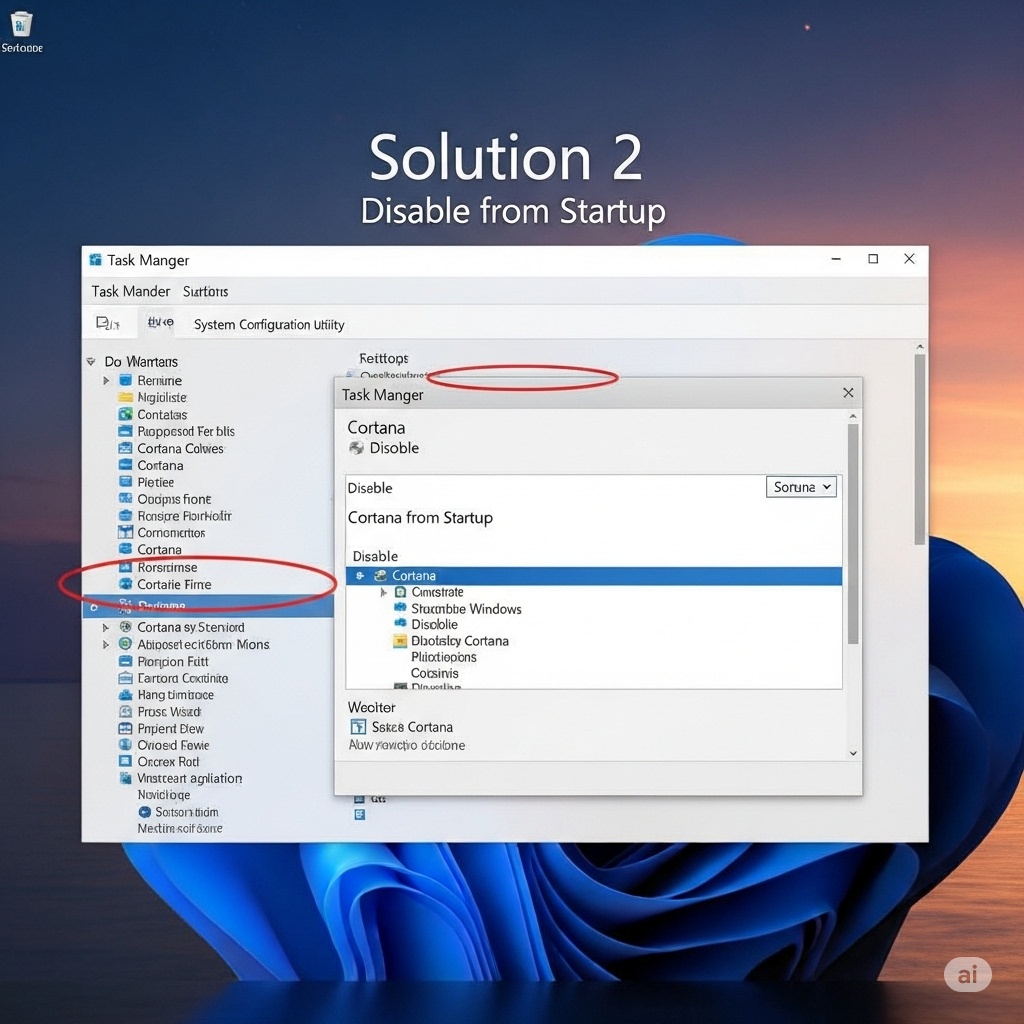Image resolution: width=1024 pixels, height=1024 pixels.
Task: Click the Contateas row icon
Action: pyautogui.click(x=125, y=414)
